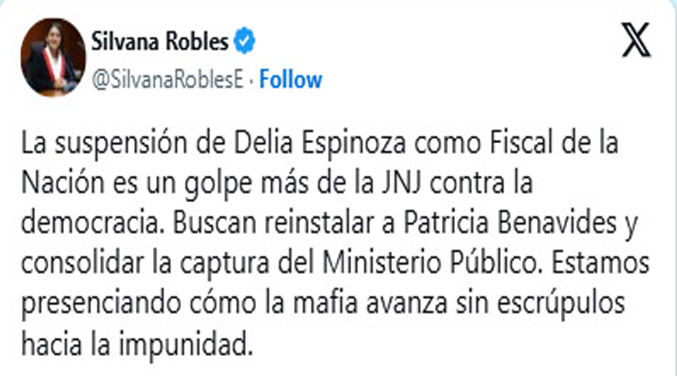Open Silvana Robles' profile photo
Image resolution: width=677 pixels, height=376 pixels.
click(53, 57)
